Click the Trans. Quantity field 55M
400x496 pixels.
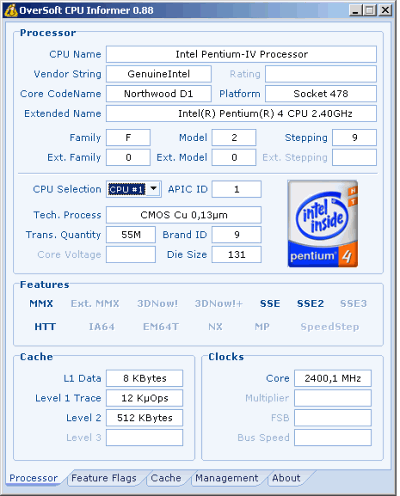[131, 235]
